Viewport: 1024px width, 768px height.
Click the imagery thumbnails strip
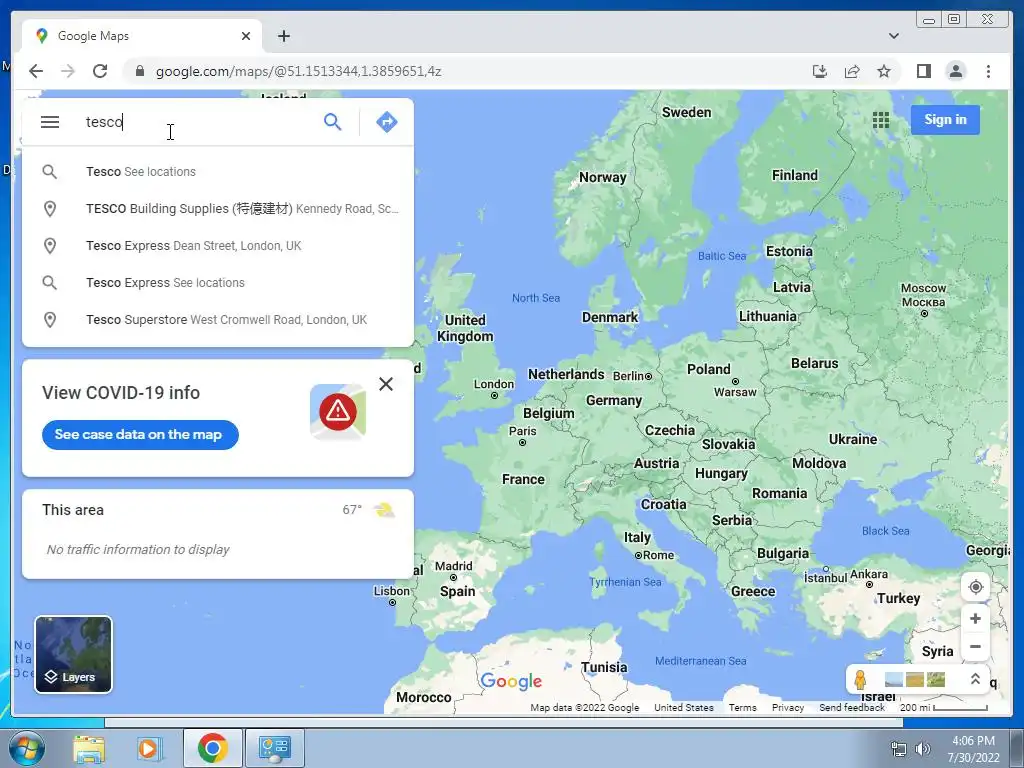click(x=915, y=680)
